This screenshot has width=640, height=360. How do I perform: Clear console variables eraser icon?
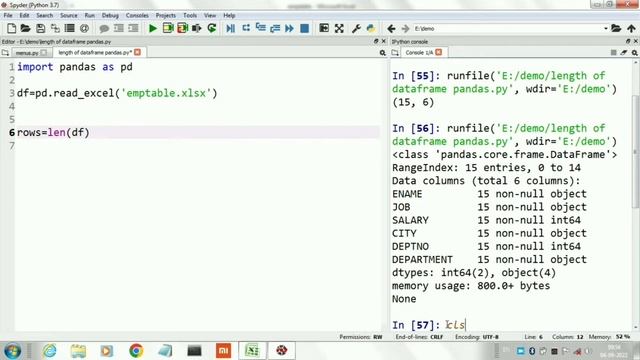tap(624, 53)
